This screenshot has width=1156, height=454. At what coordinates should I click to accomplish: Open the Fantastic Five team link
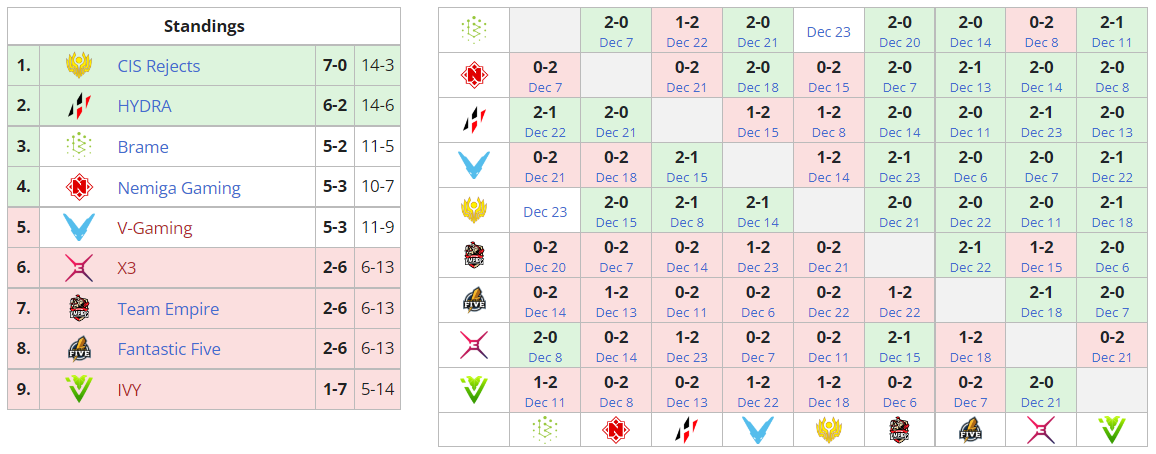[x=169, y=349]
